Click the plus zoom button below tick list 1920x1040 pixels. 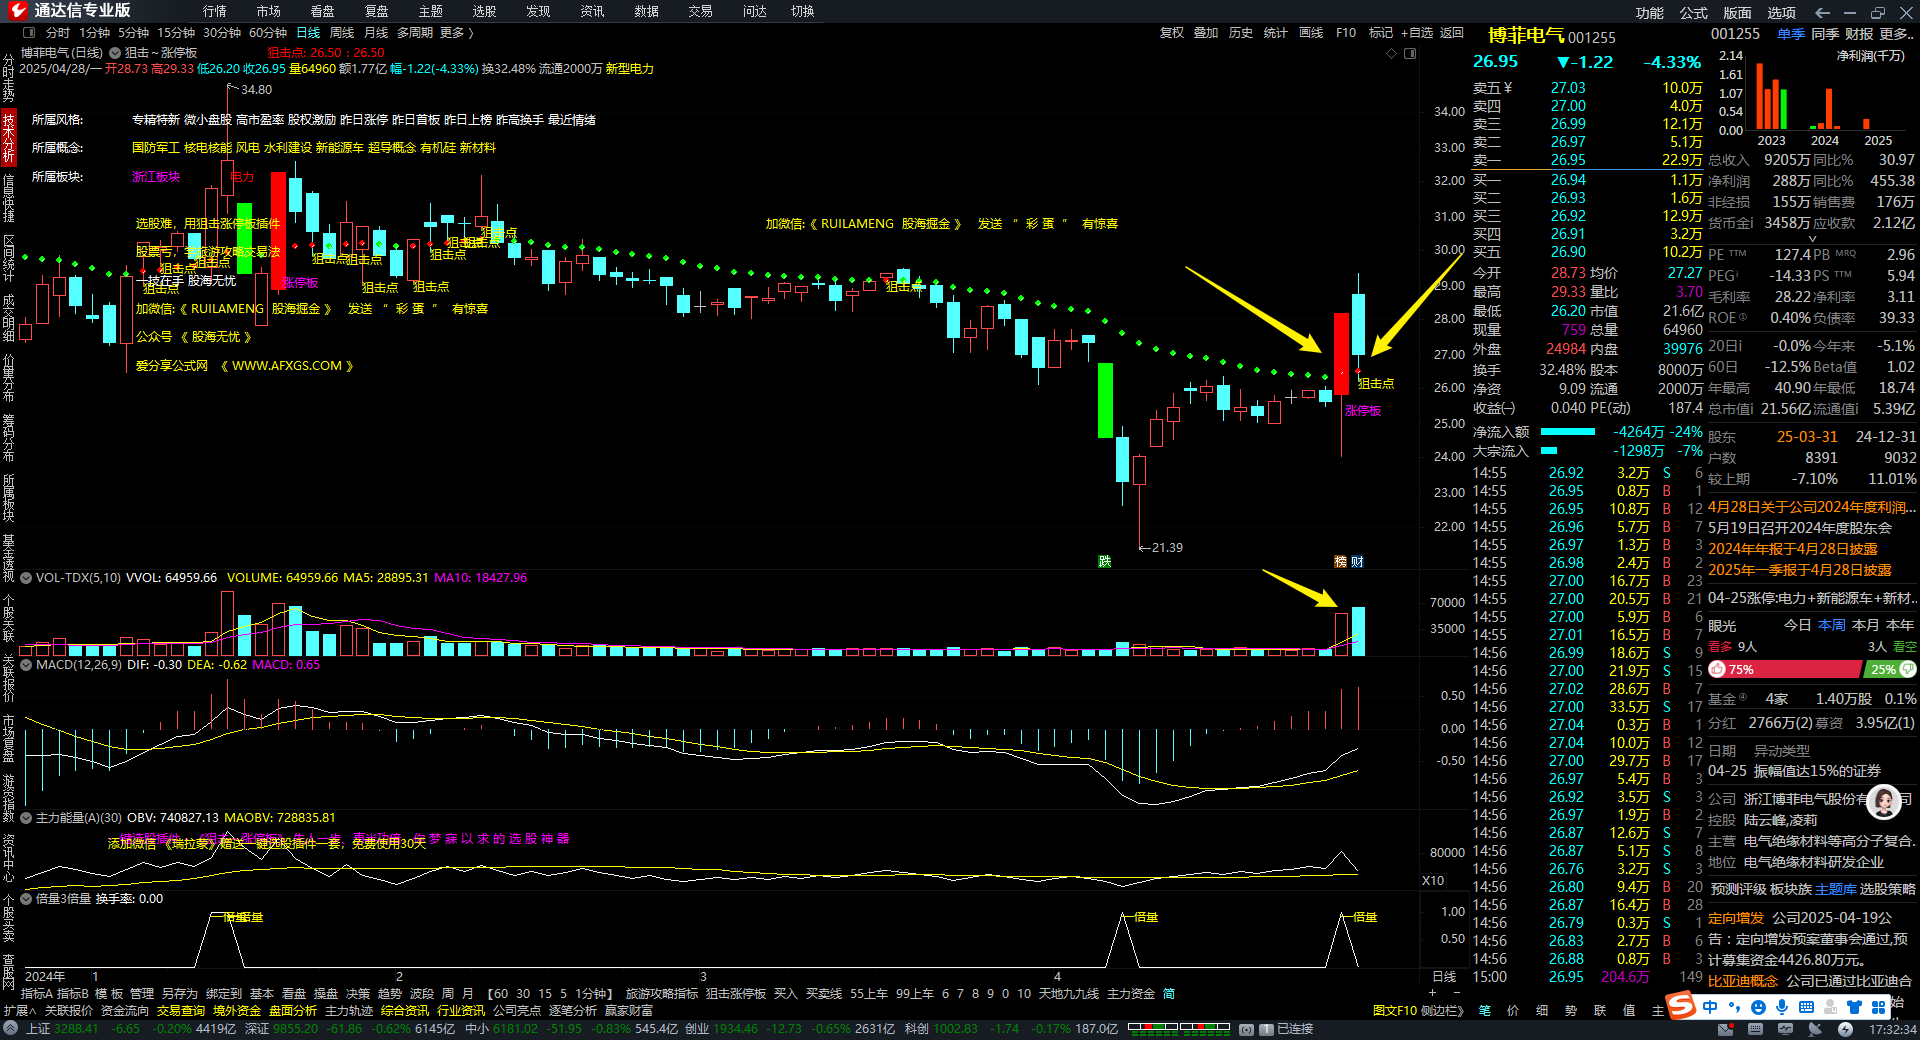click(1432, 993)
